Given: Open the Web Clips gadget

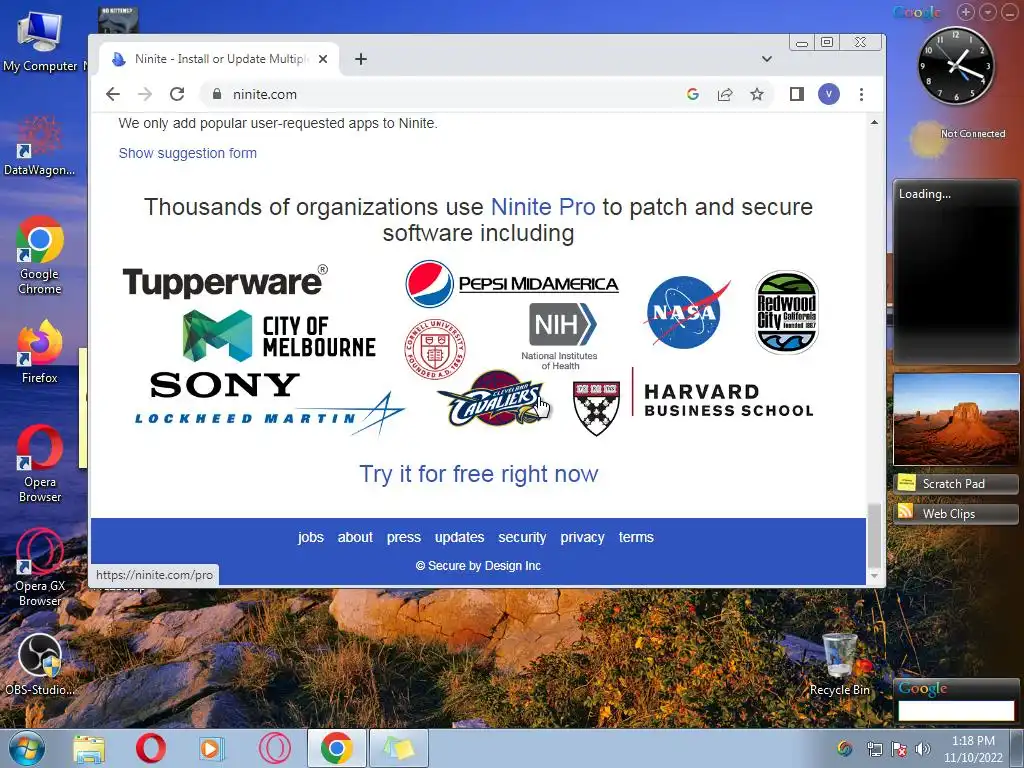Looking at the screenshot, I should pyautogui.click(x=955, y=513).
